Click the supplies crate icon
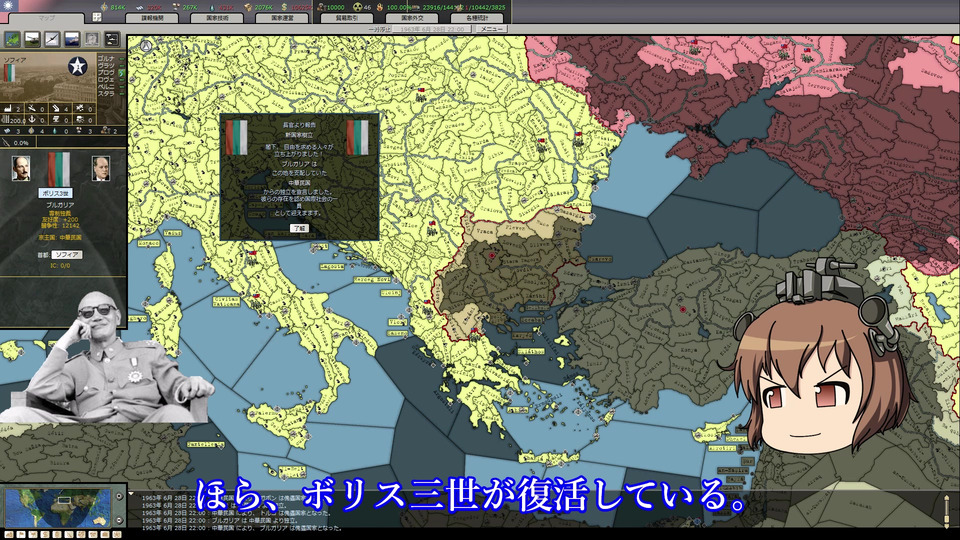 coord(249,7)
